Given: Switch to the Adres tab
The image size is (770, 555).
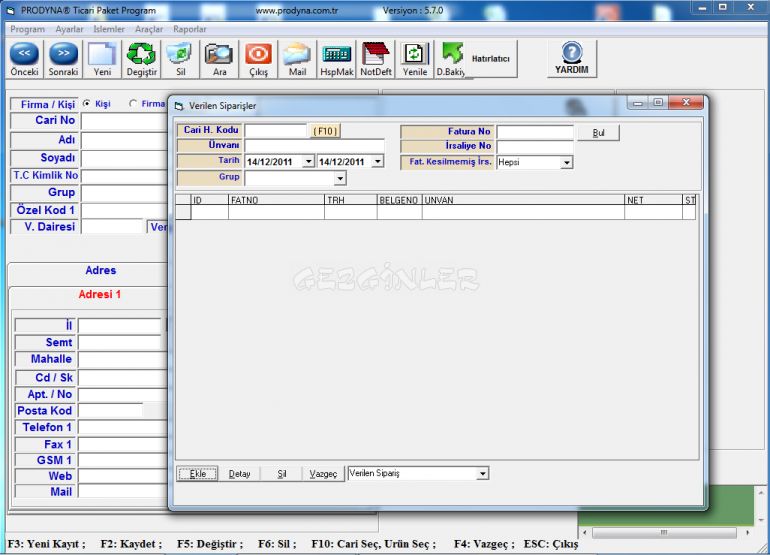Looking at the screenshot, I should (x=101, y=271).
